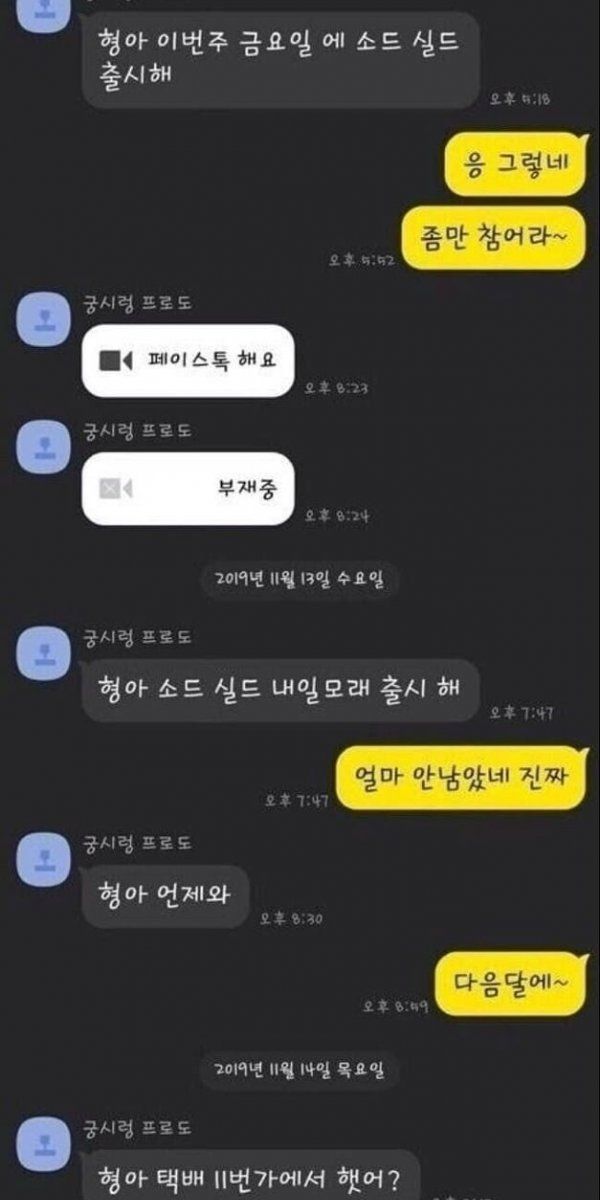Select the 2019년 11월 14일 목요일 date divider
Image resolution: width=600 pixels, height=1200 pixels.
[299, 1069]
